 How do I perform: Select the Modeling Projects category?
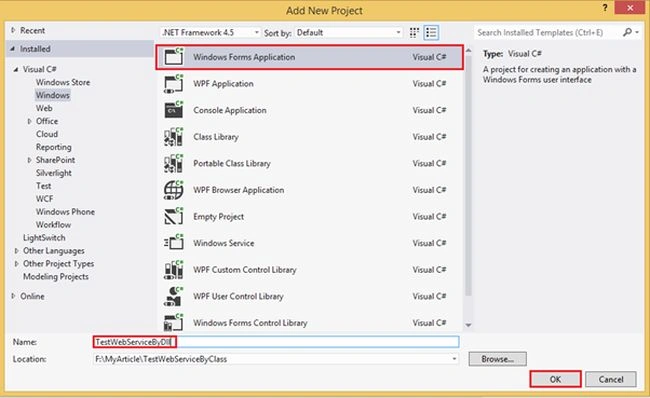click(x=56, y=277)
